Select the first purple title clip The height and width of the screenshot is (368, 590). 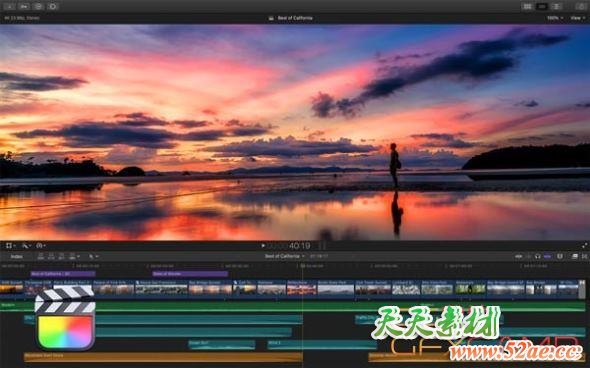pos(63,274)
